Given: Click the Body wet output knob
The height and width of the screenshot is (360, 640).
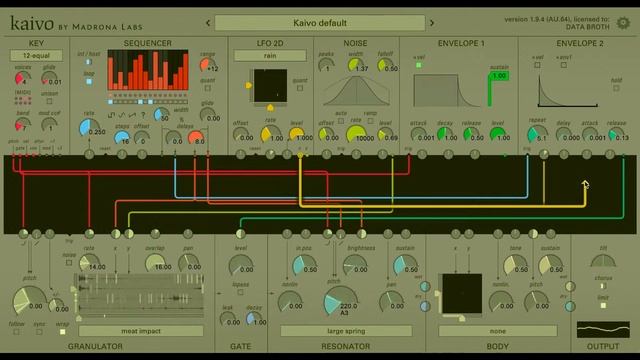Looking at the screenshot, I should (x=570, y=286).
